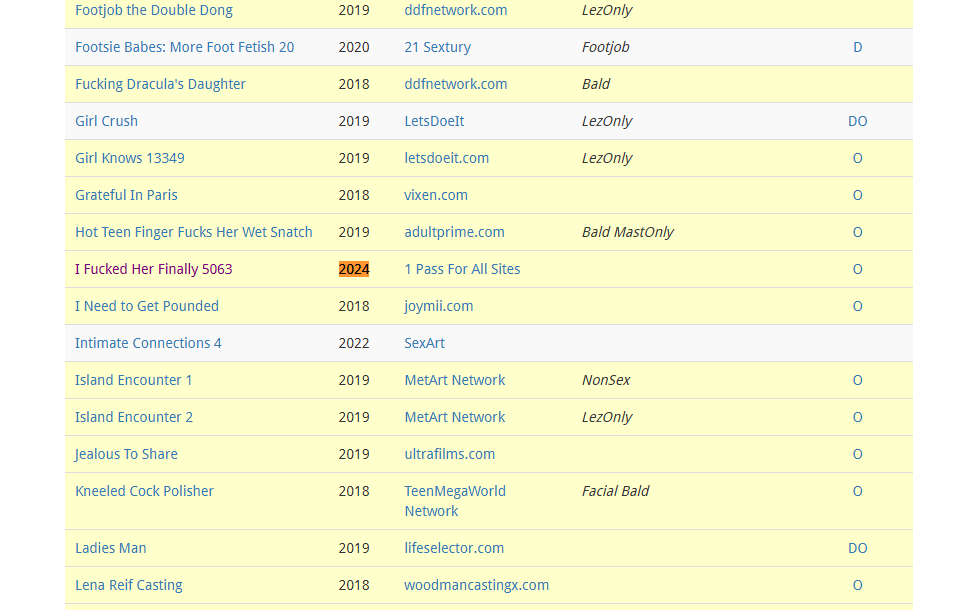975x610 pixels.
Task: Click the O link in the adultprime.com row
Action: coord(857,232)
